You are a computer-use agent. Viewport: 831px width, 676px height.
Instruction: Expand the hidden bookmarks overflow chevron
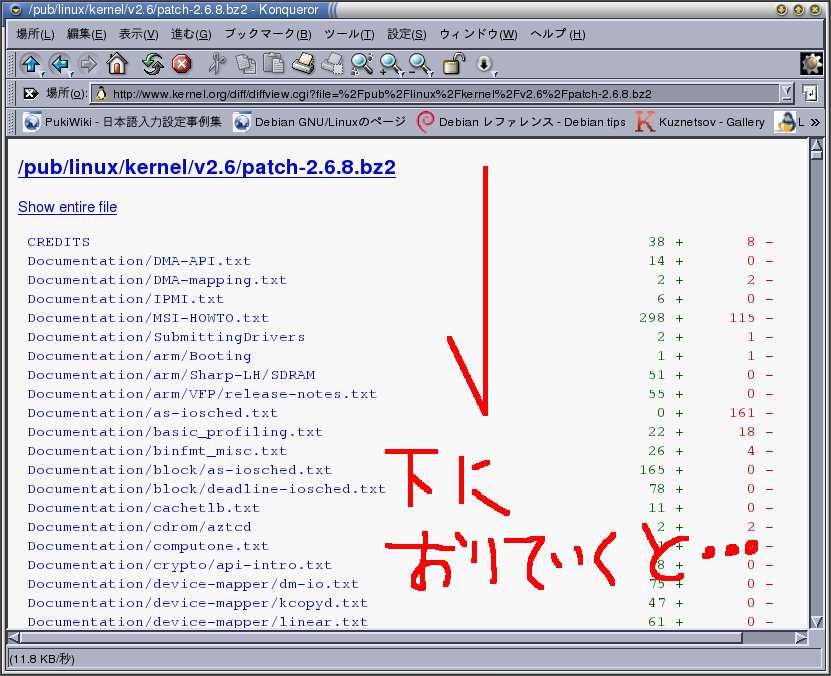(814, 122)
